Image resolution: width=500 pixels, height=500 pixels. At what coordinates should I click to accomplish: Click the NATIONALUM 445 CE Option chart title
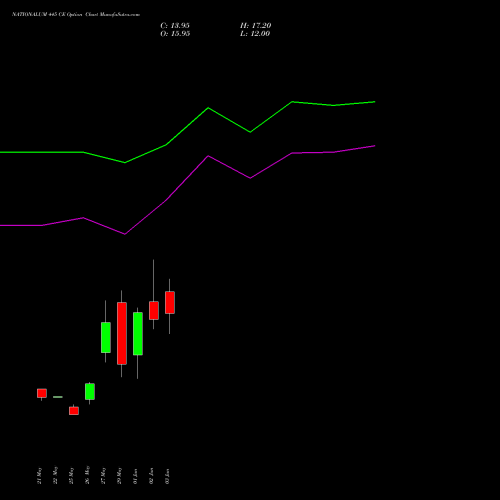(x=76, y=15)
